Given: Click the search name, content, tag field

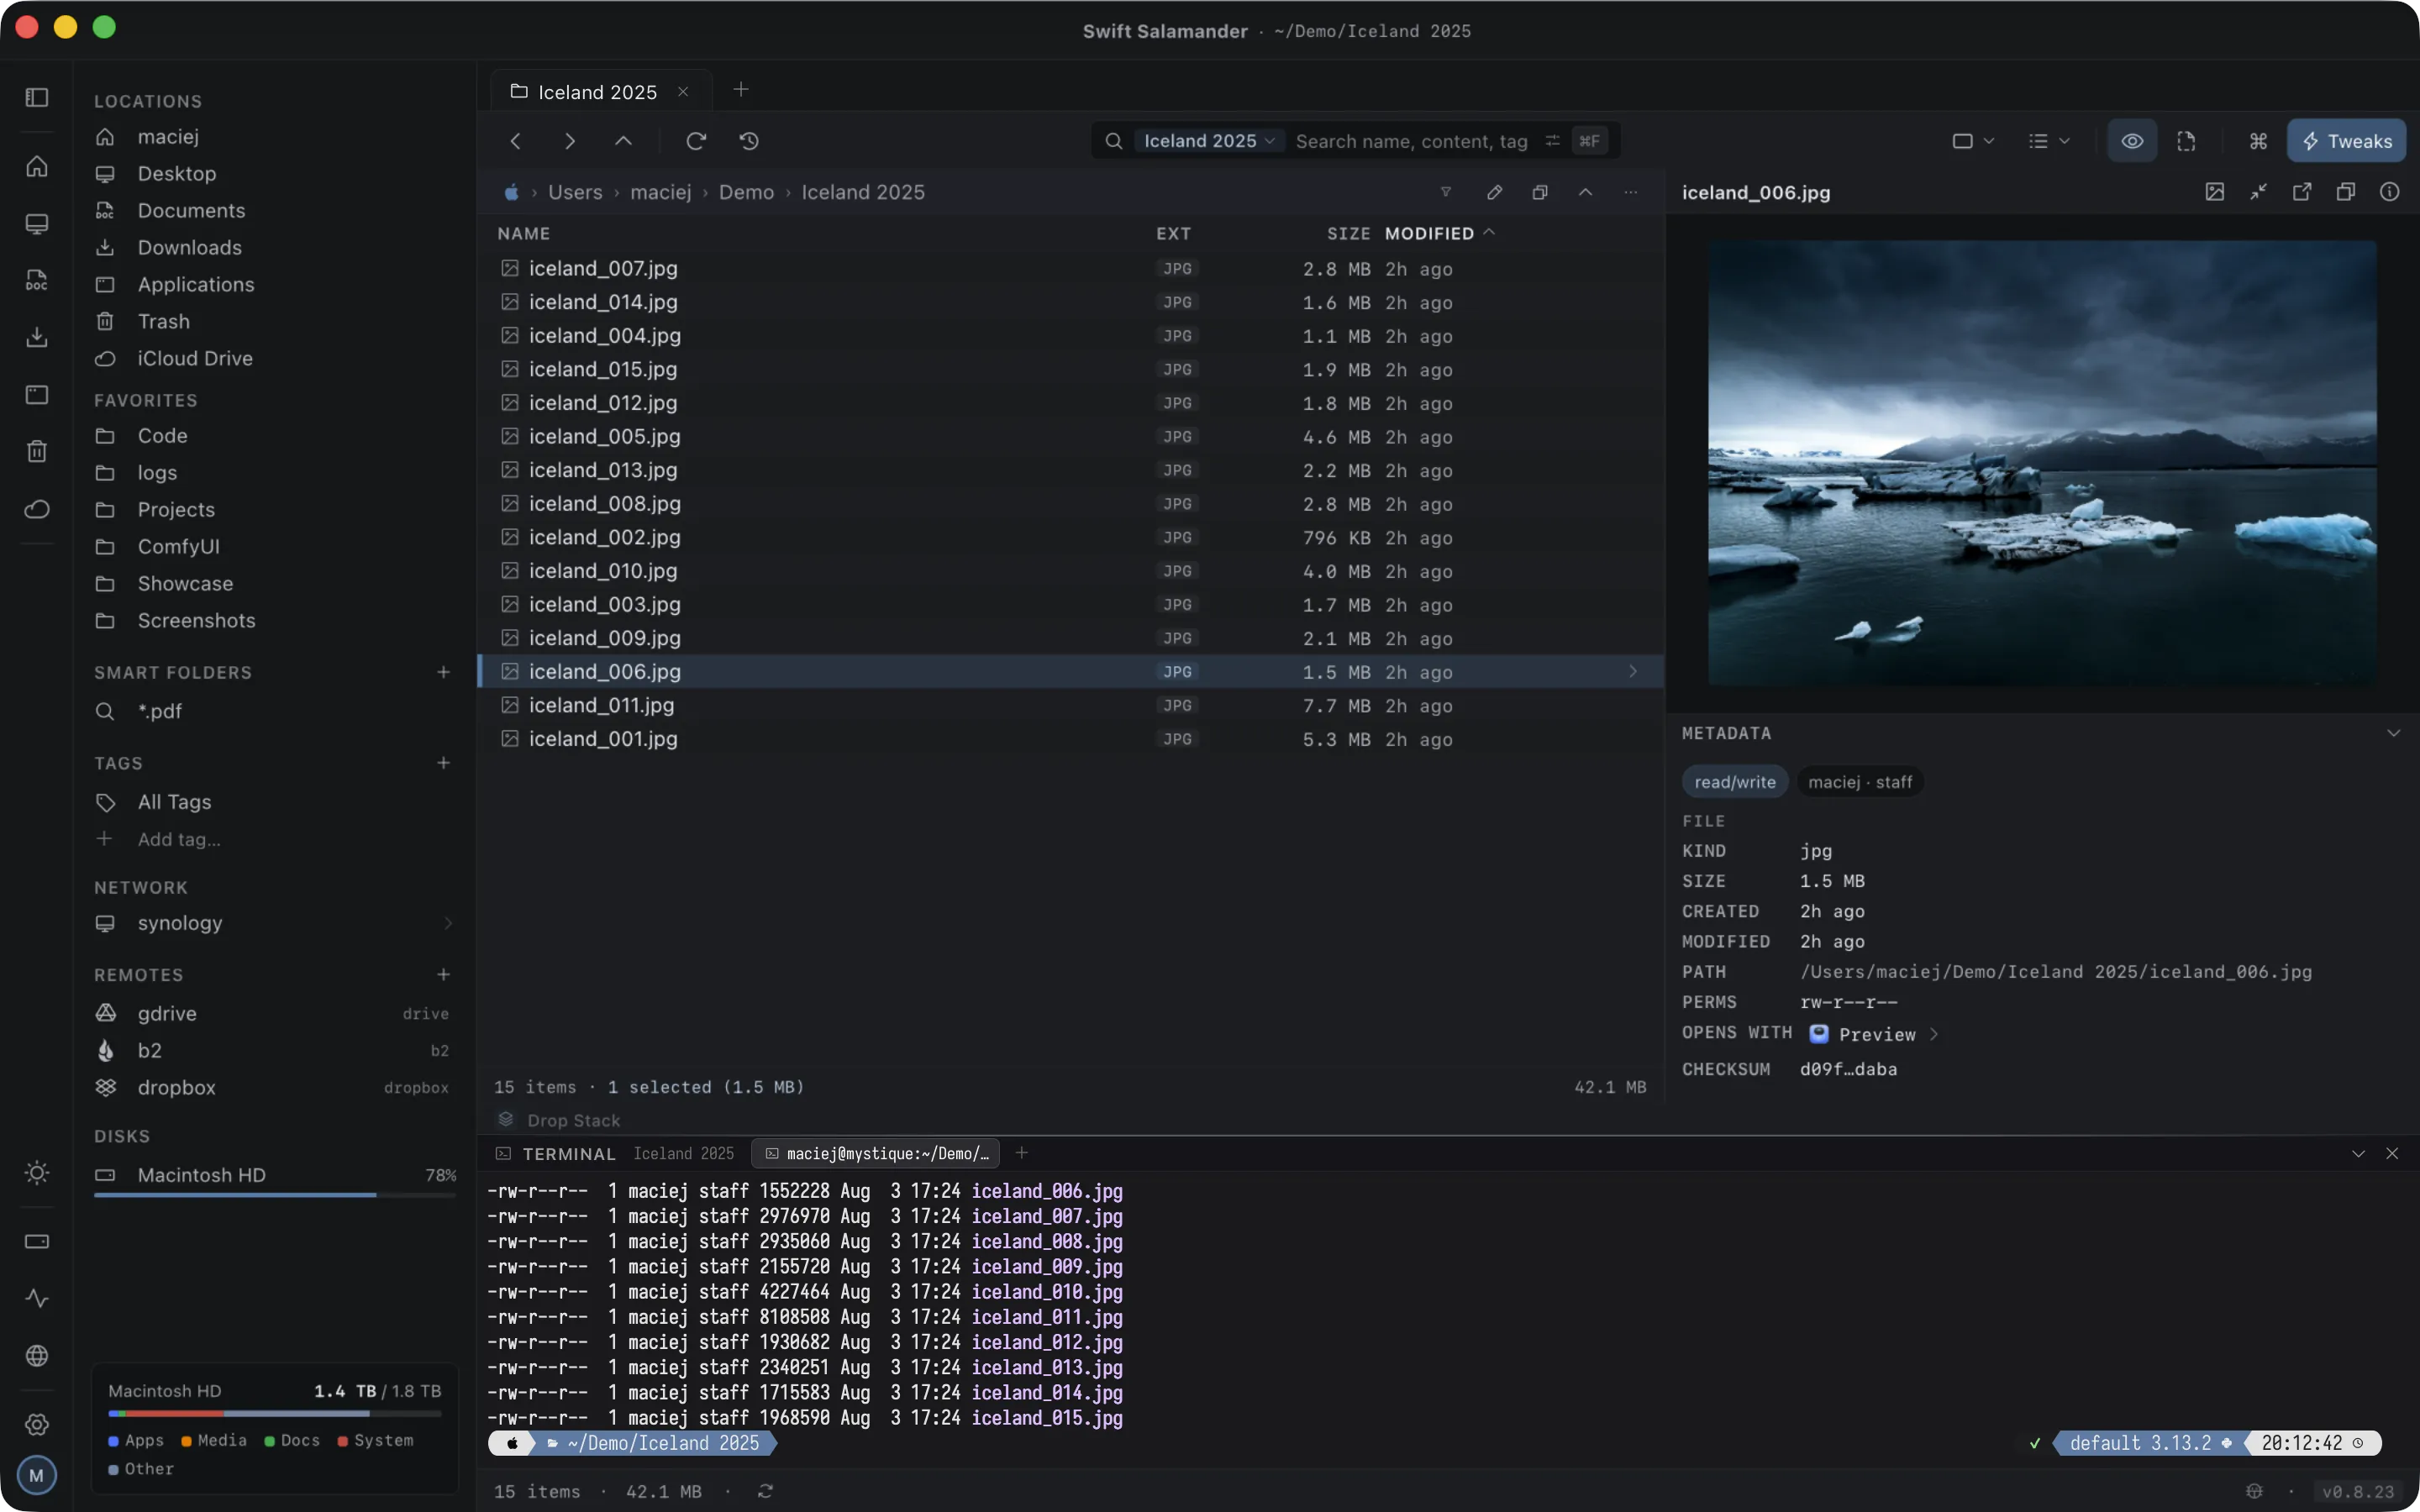Looking at the screenshot, I should point(1411,141).
